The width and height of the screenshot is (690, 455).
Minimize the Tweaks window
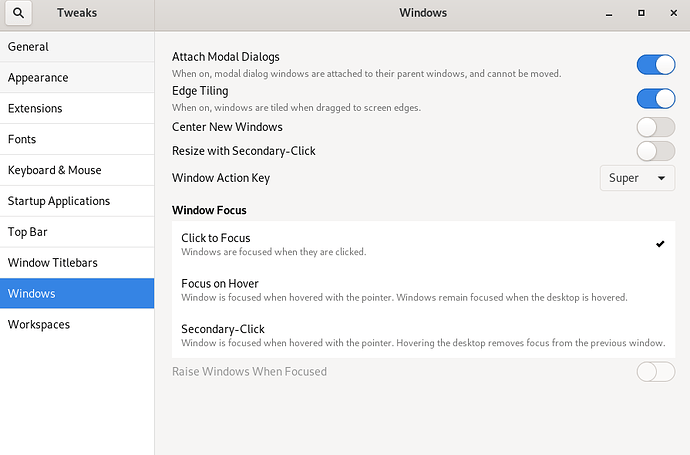coord(613,14)
